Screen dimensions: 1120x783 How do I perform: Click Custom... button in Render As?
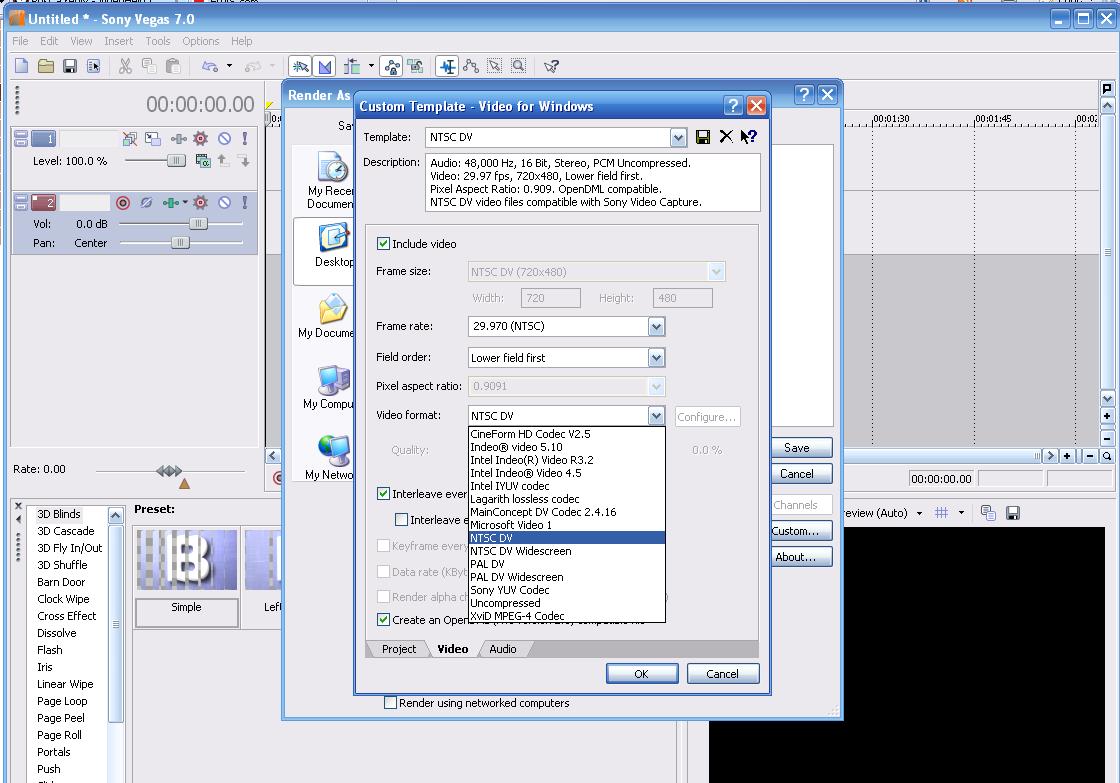pyautogui.click(x=801, y=531)
